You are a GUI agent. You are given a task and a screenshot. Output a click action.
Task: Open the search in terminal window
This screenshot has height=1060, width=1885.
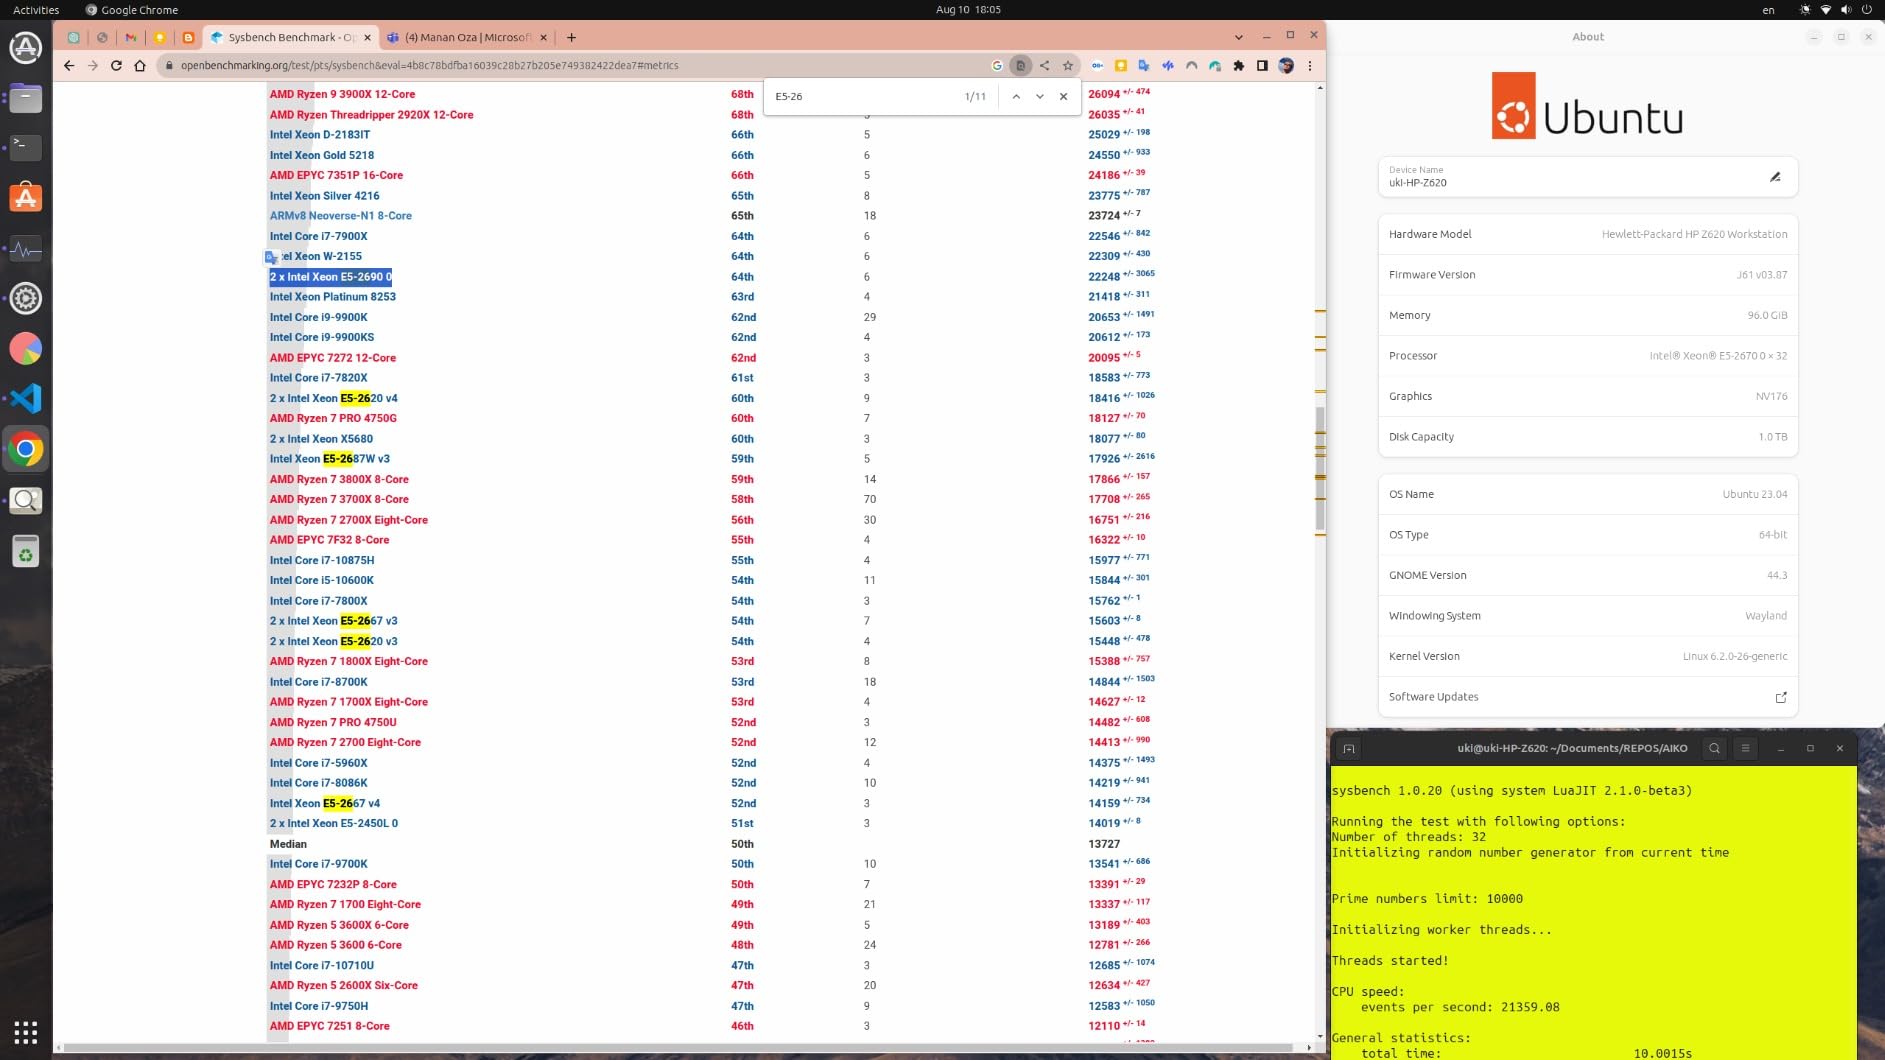point(1714,748)
